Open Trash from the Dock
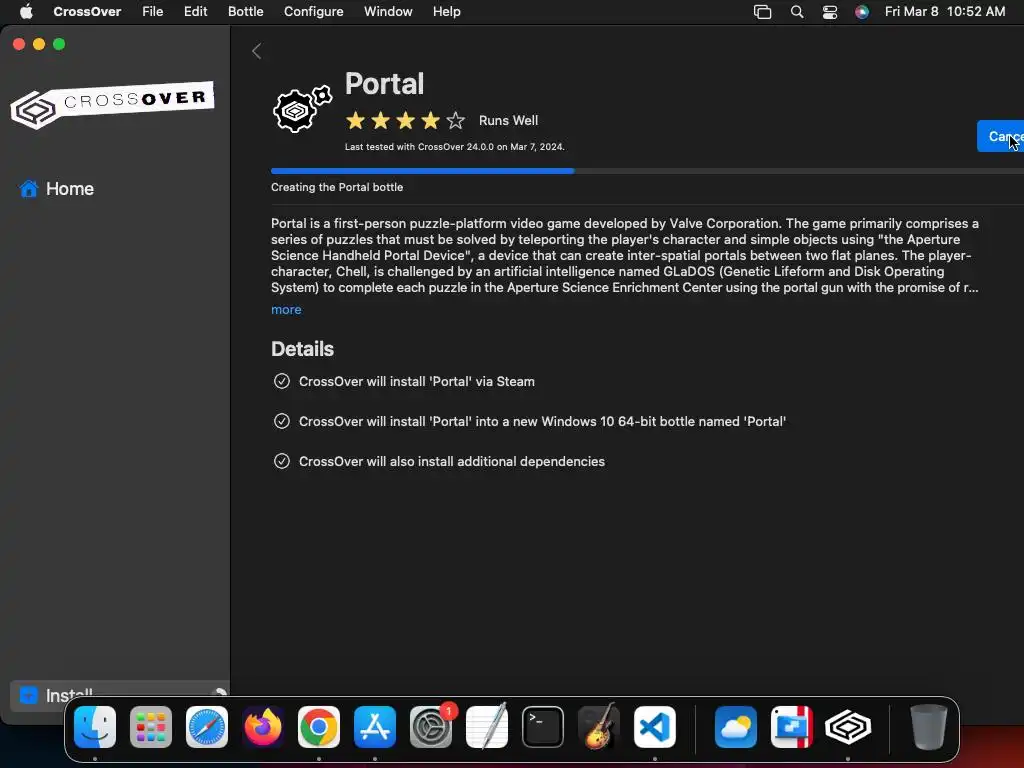This screenshot has height=768, width=1024. (929, 727)
